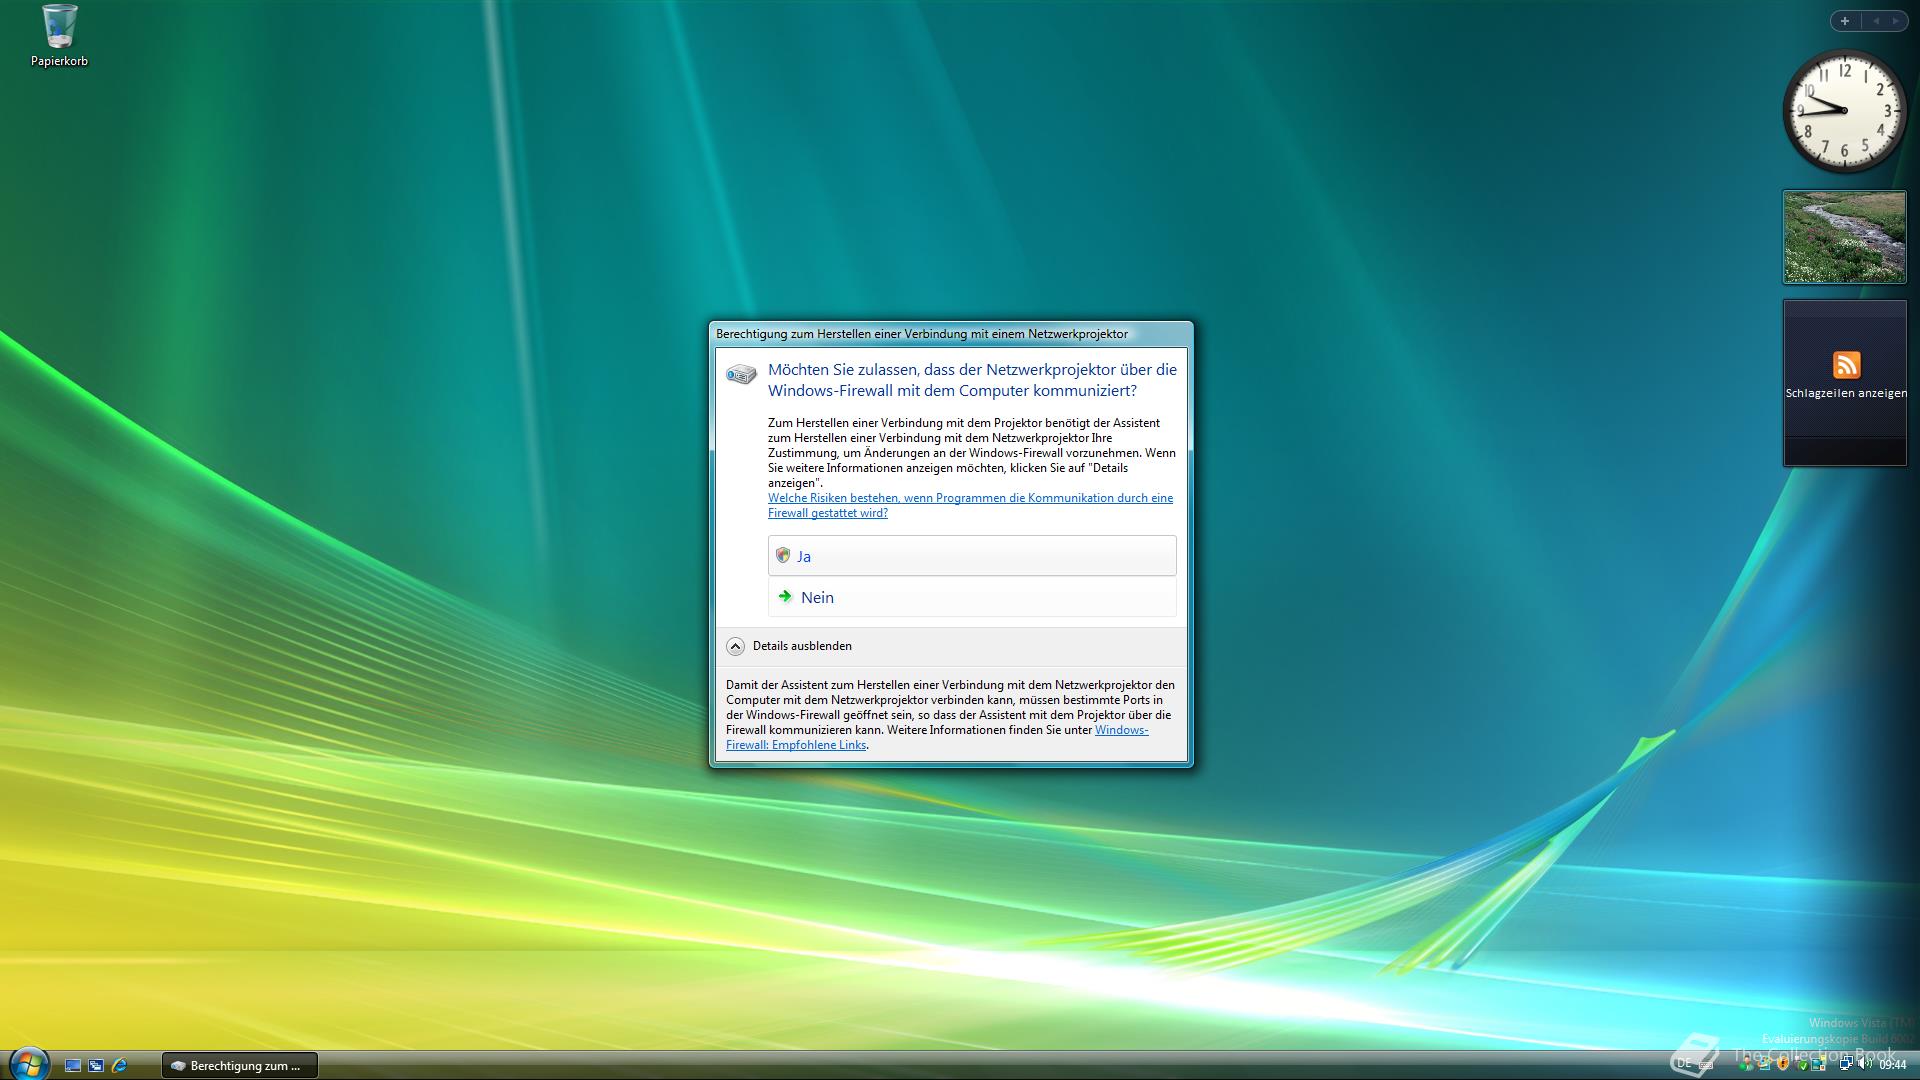Click the analog clock gadget

[1844, 110]
